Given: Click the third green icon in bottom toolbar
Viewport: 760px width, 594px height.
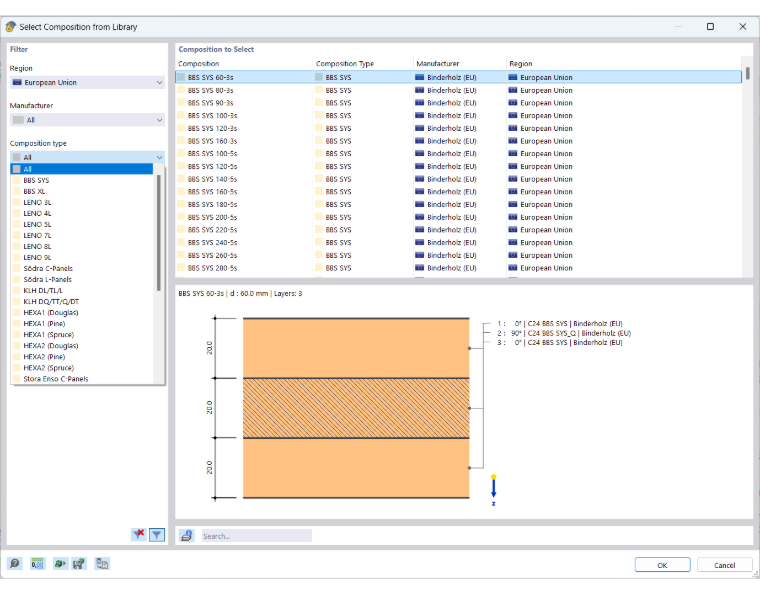Looking at the screenshot, I should (x=60, y=563).
